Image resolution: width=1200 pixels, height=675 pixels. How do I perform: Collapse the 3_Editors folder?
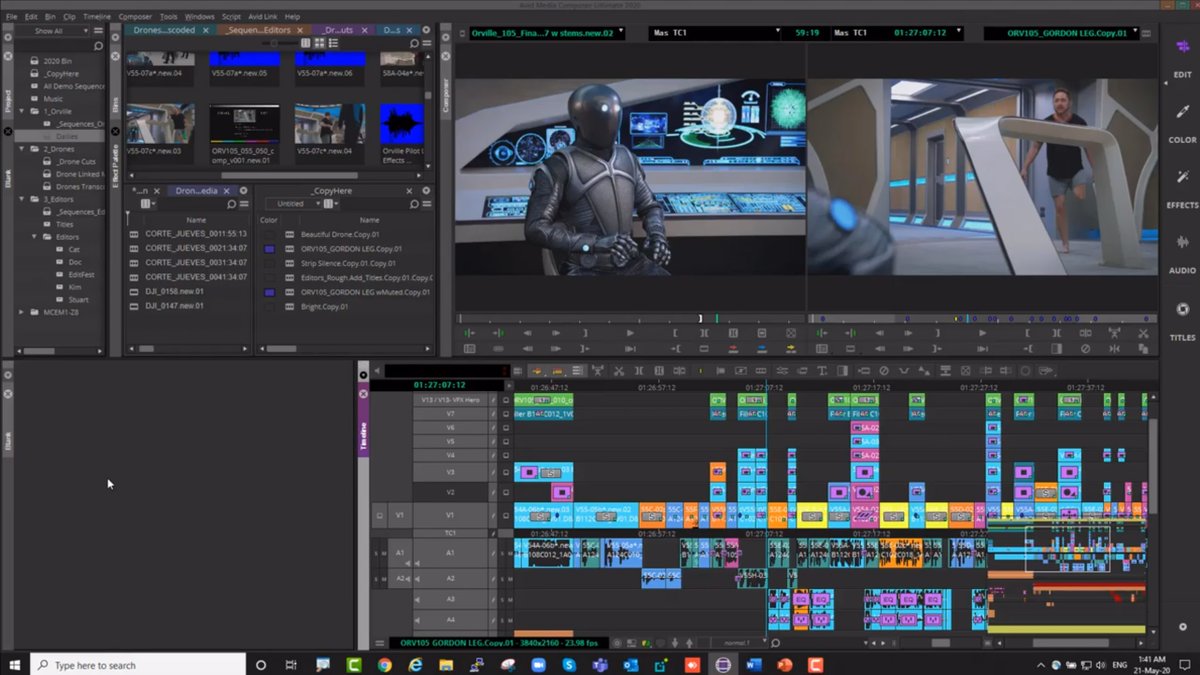pyautogui.click(x=22, y=199)
